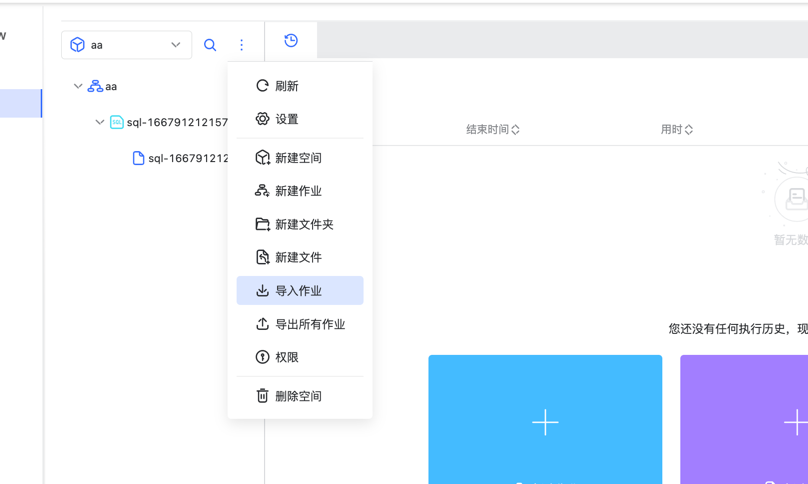808x484 pixels.
Task: Sort by 结束时间 column
Action: click(x=493, y=129)
